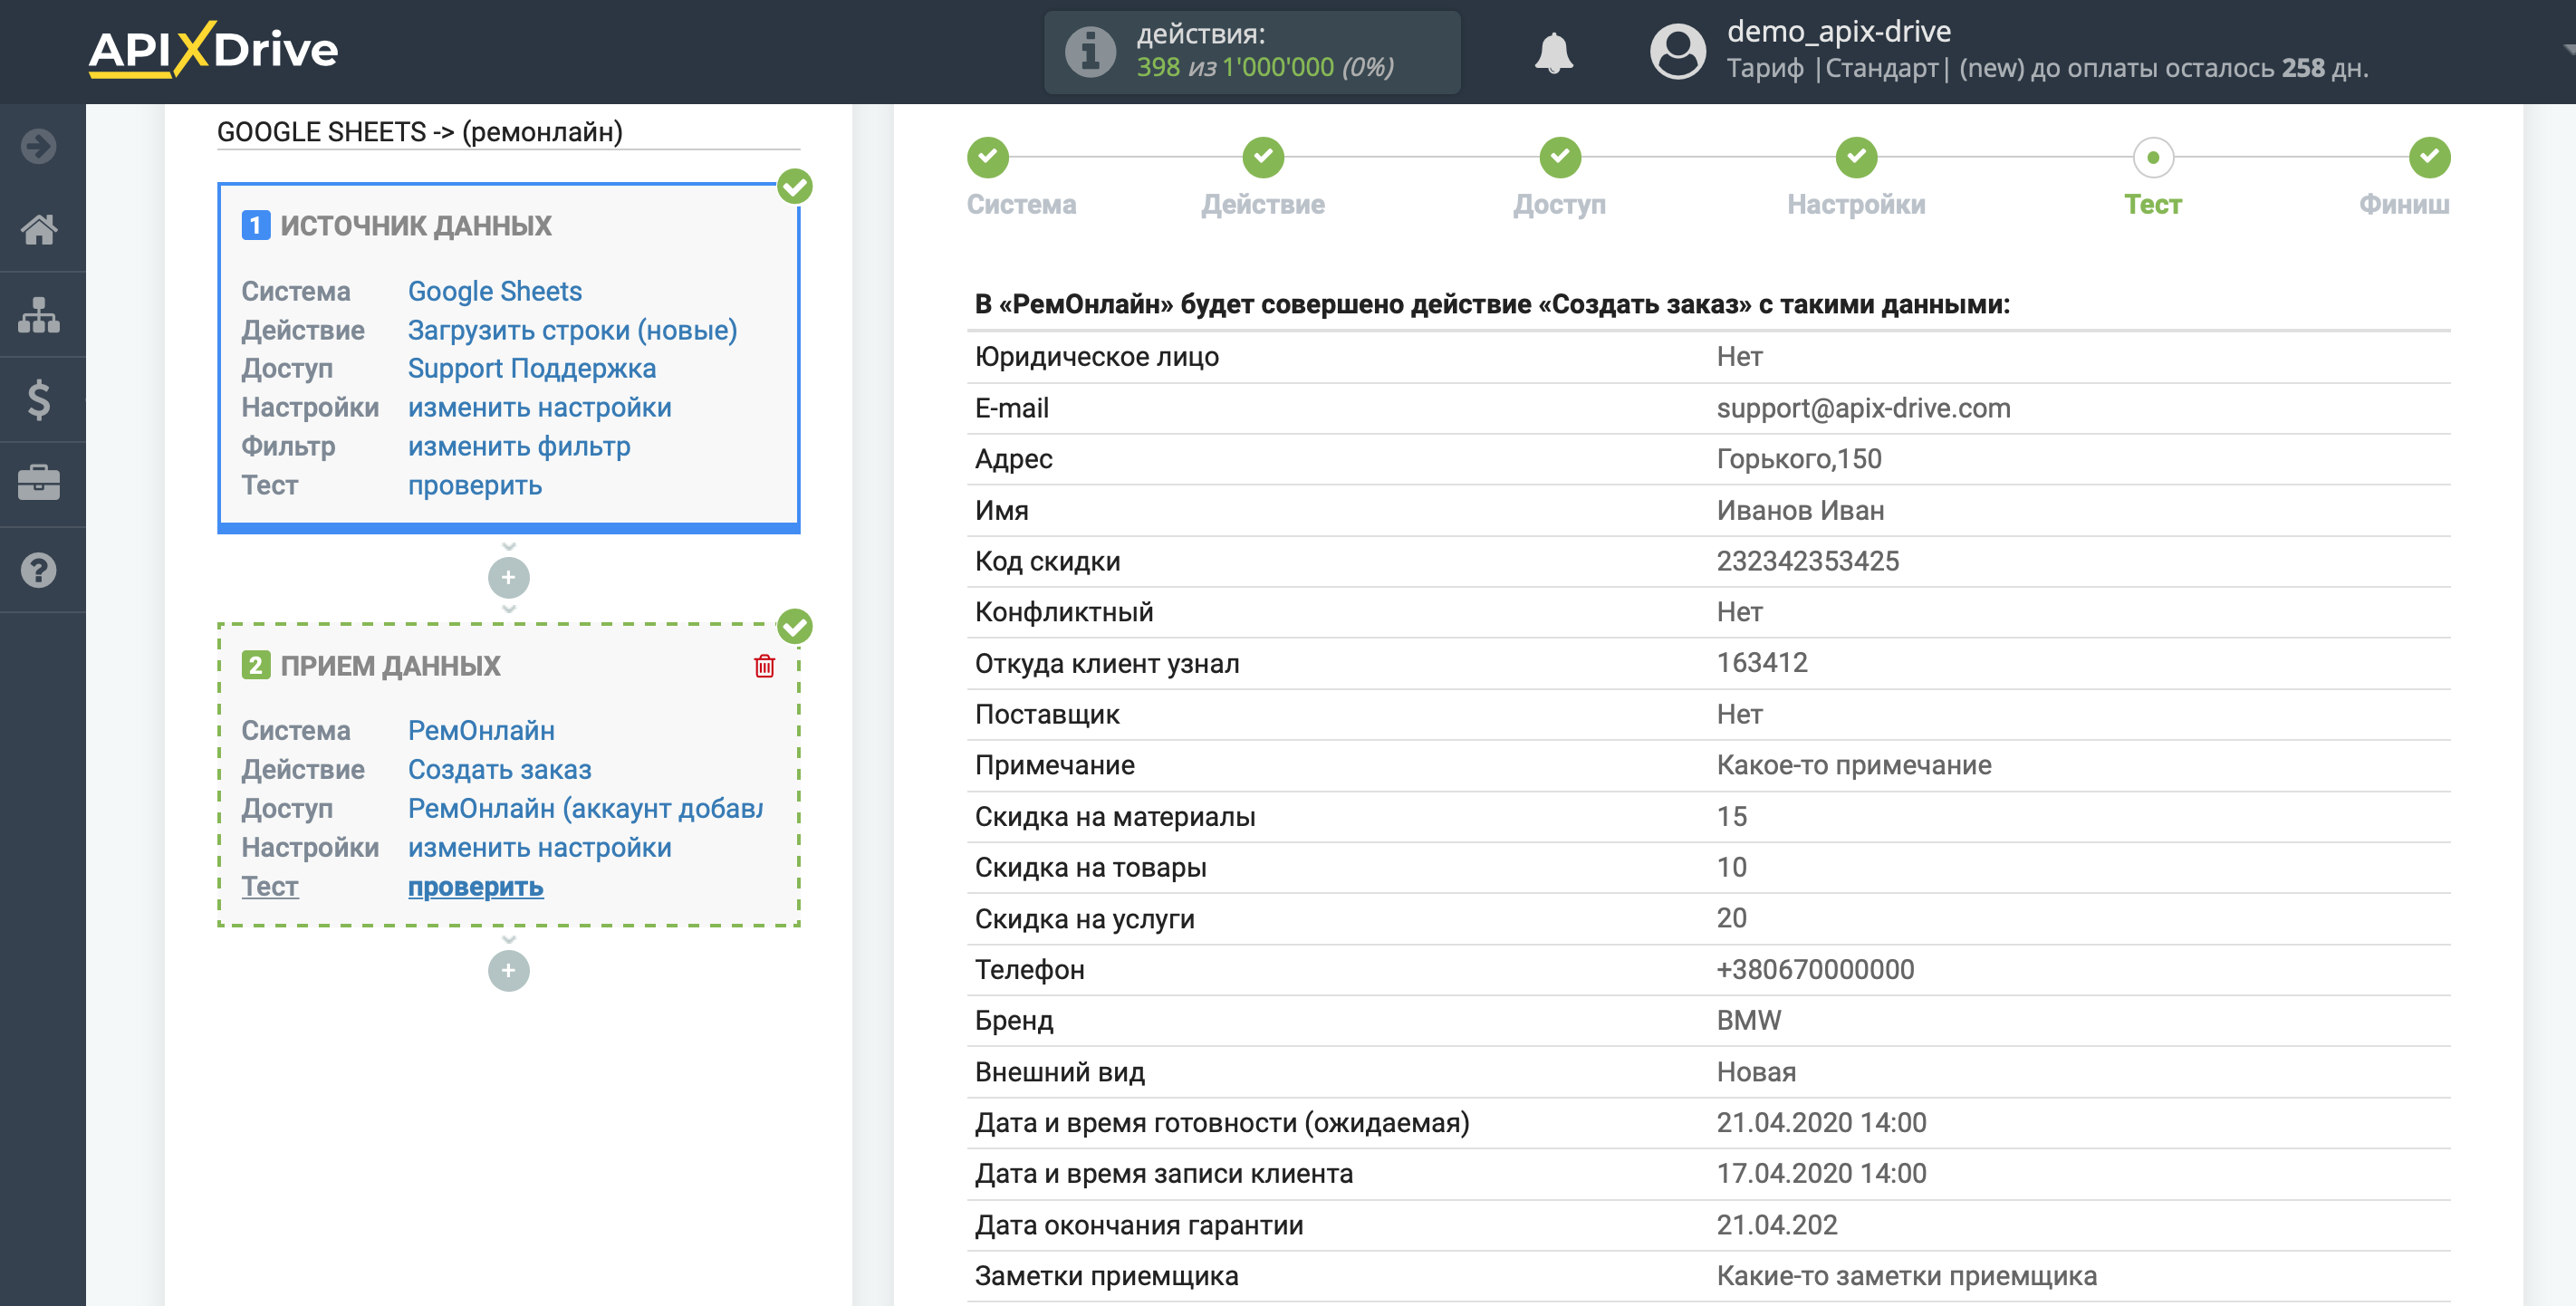2576x1306 pixels.
Task: Go to home via sidebar house icon
Action: click(39, 230)
